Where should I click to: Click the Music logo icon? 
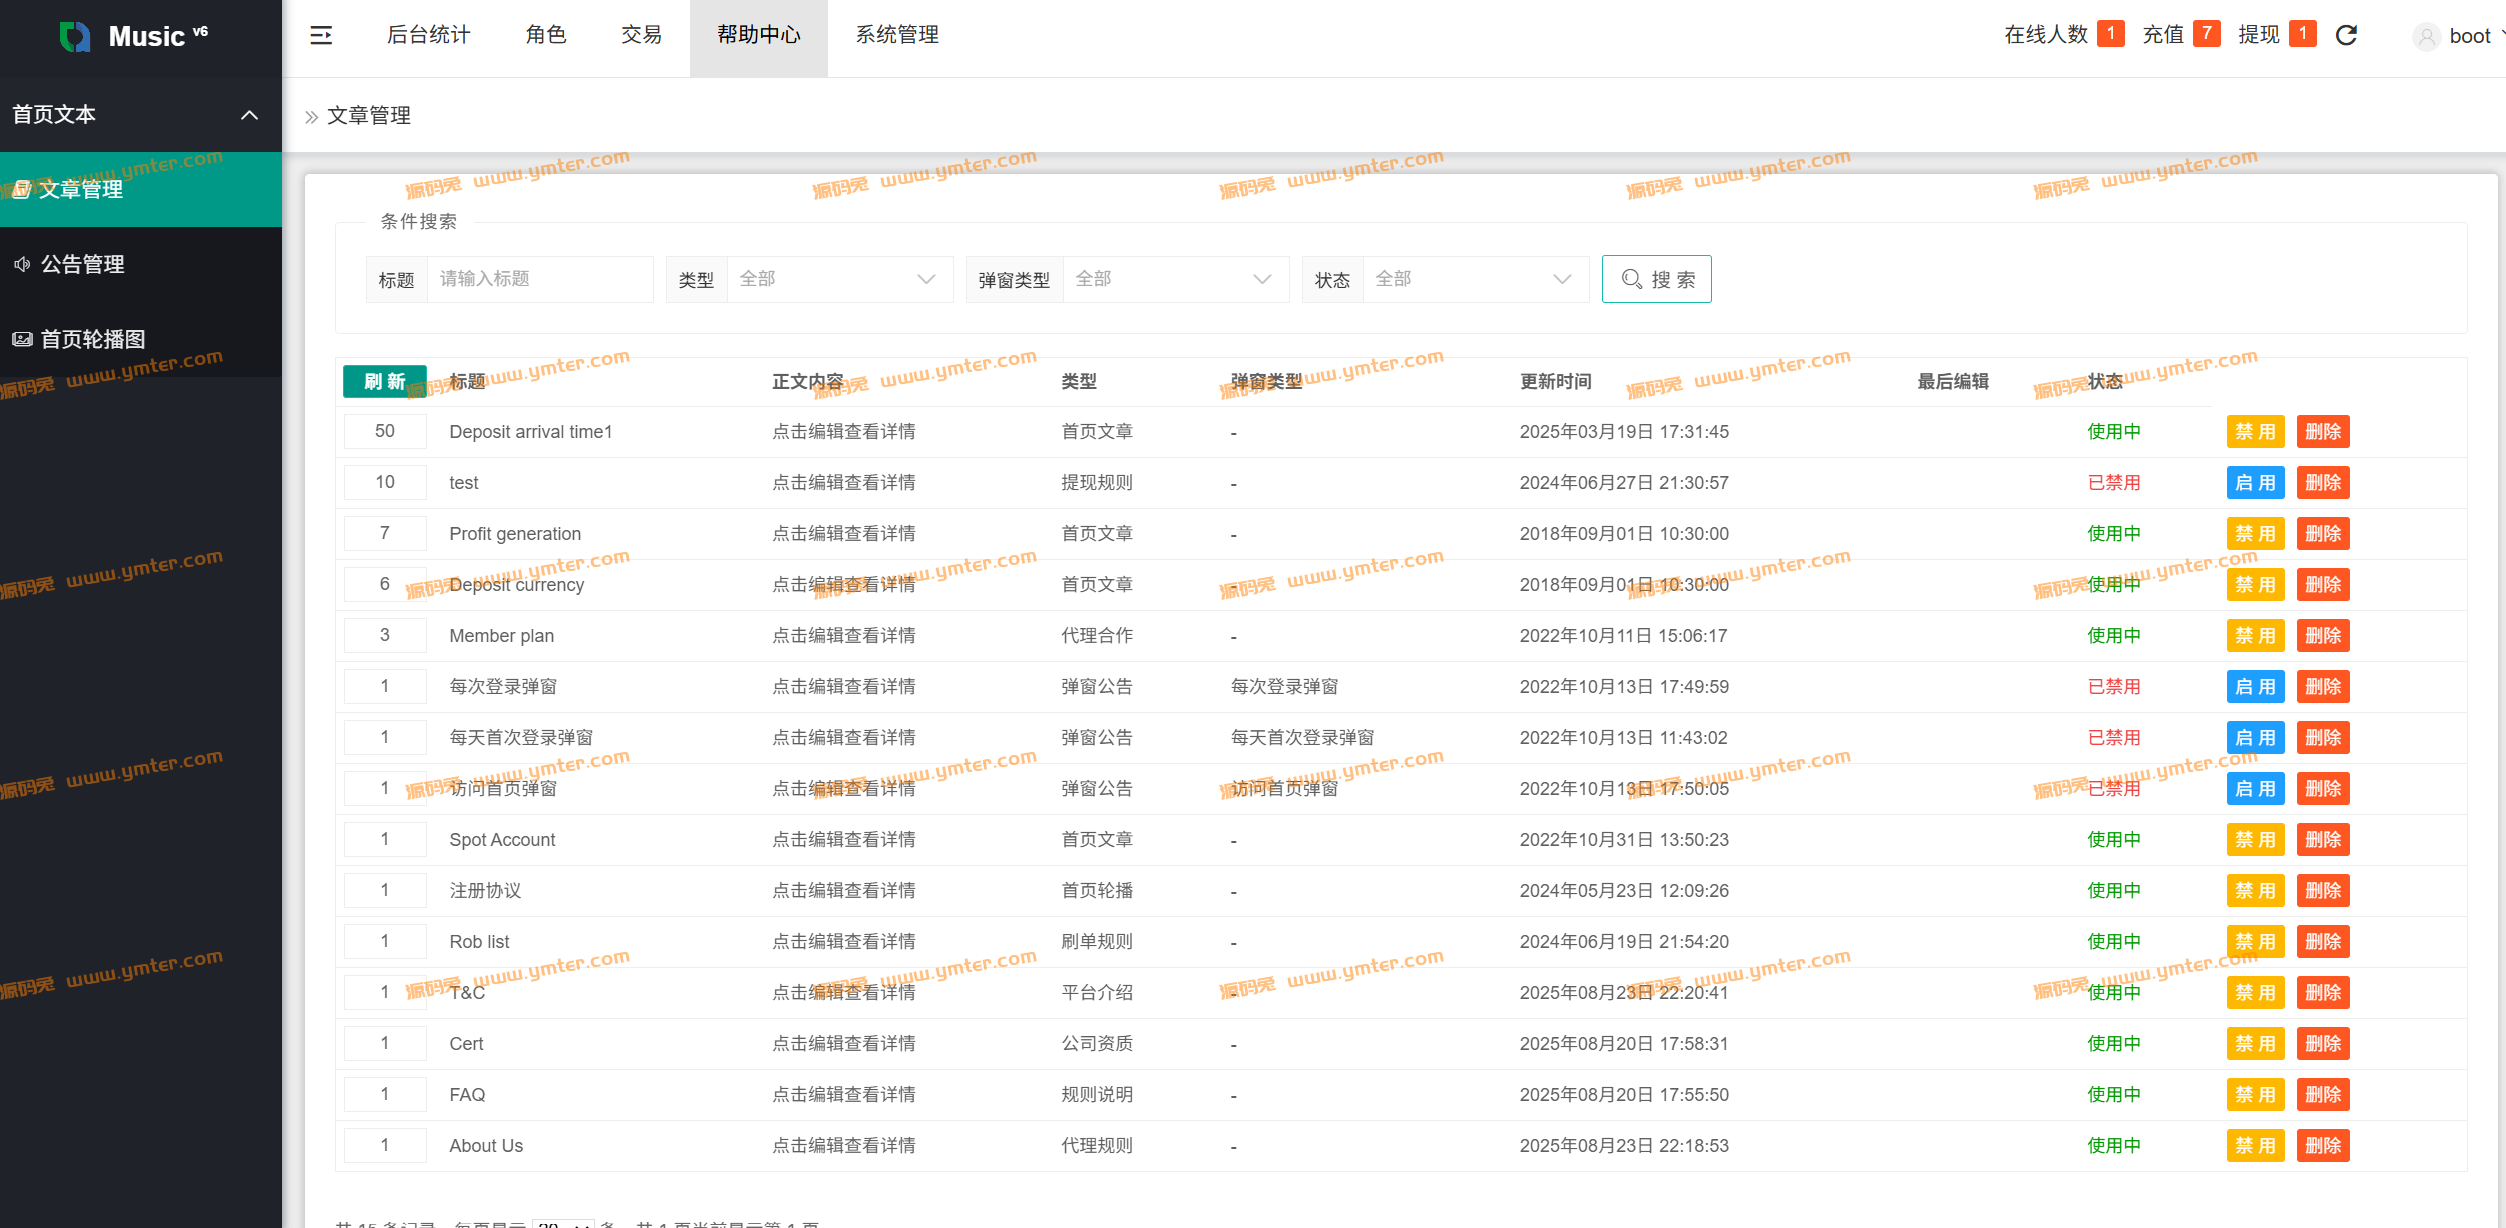[x=75, y=36]
